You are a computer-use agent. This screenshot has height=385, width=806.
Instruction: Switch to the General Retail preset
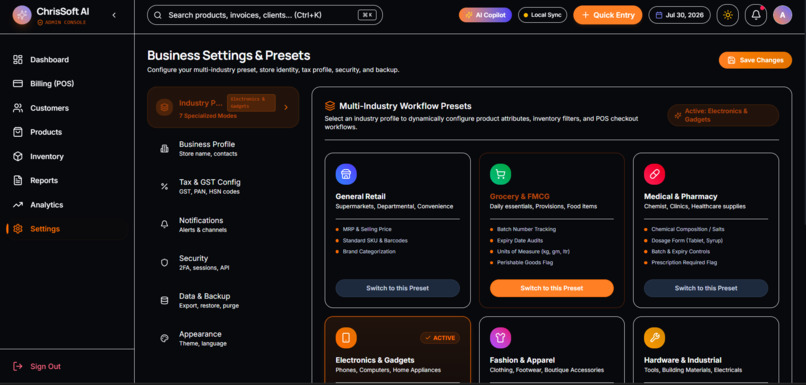(397, 288)
